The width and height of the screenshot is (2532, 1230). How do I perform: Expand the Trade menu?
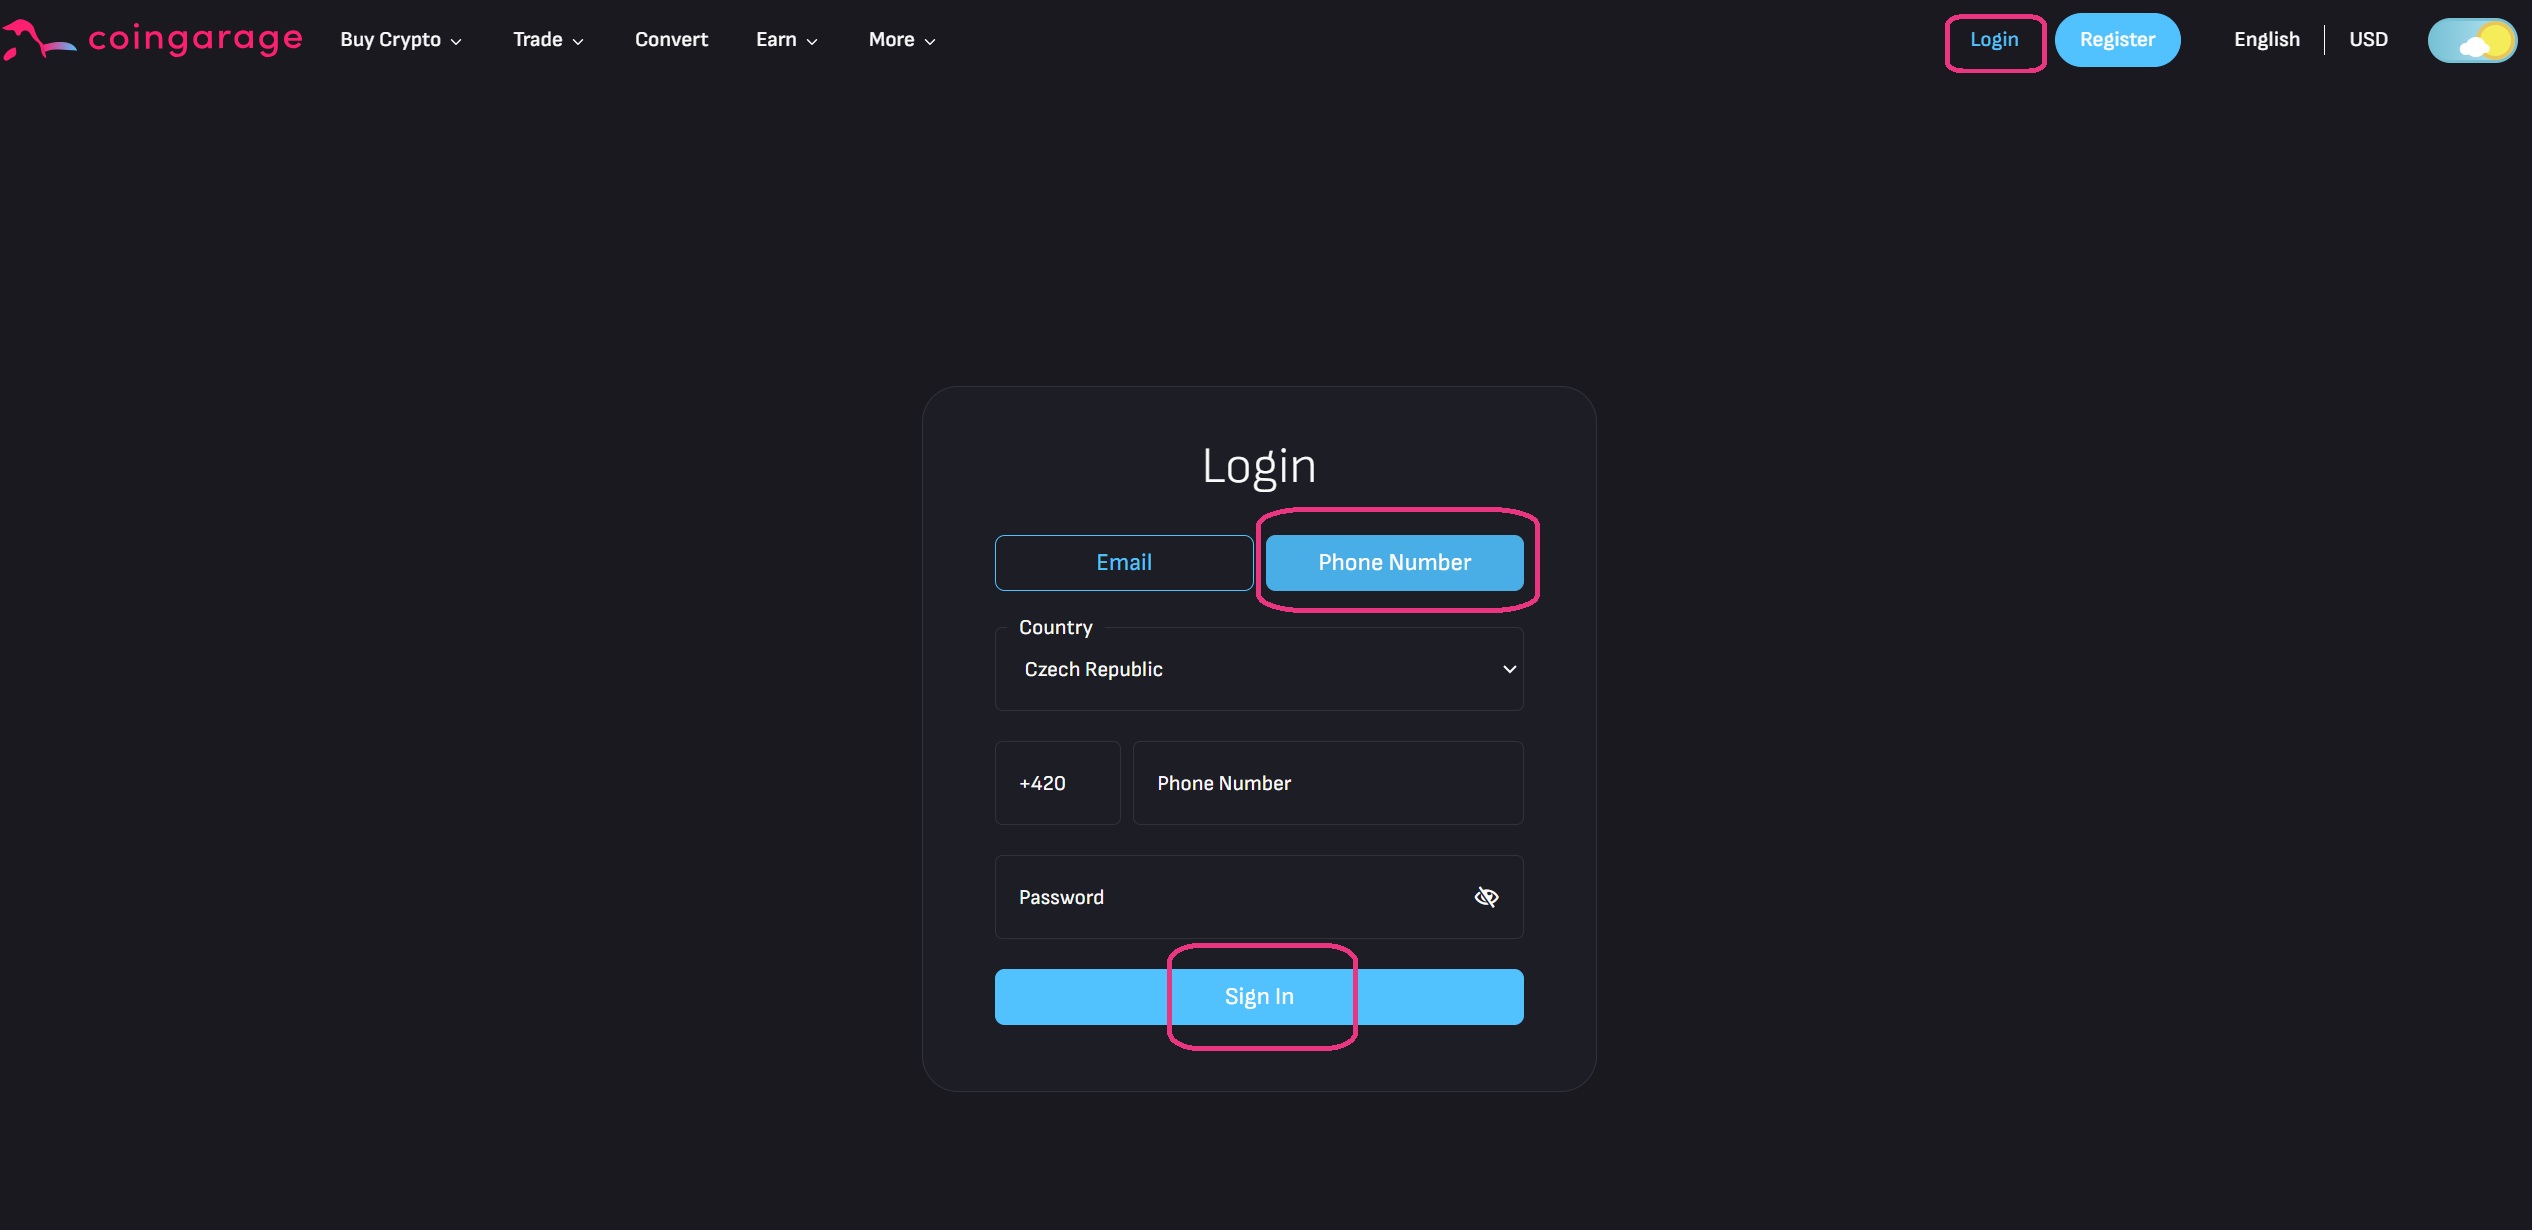(548, 40)
